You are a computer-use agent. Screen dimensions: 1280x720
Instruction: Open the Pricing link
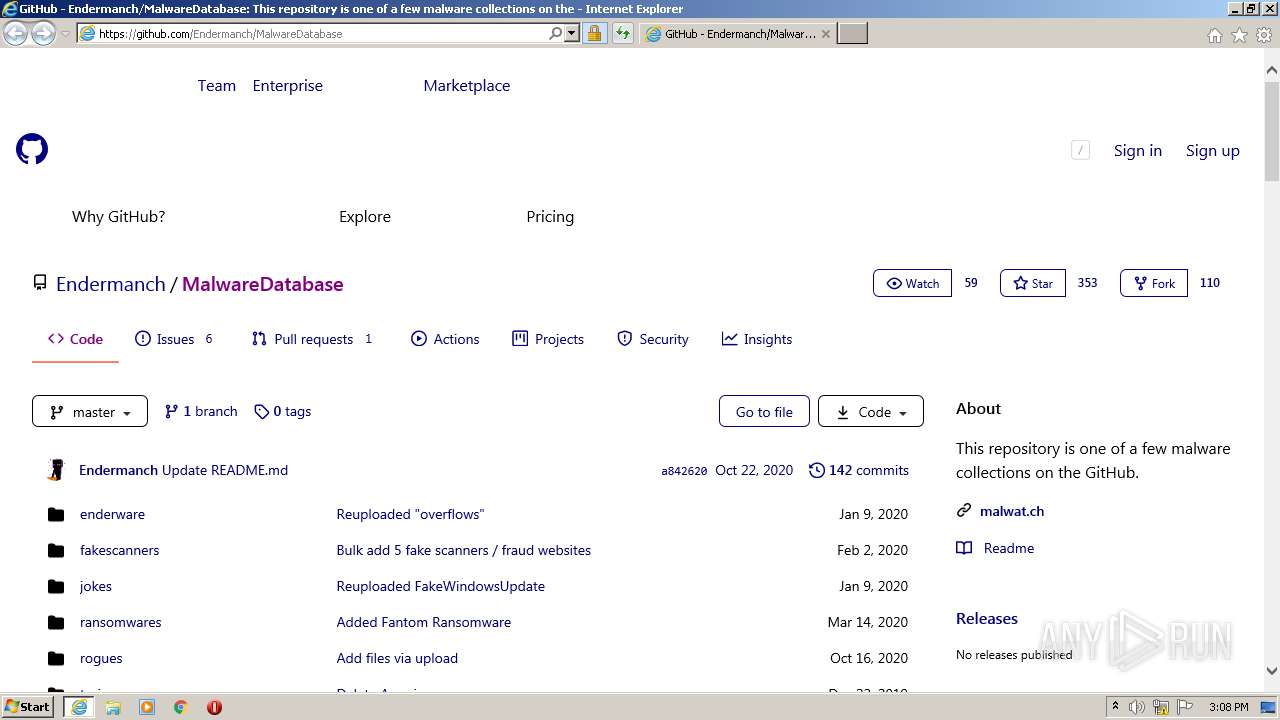pos(550,216)
